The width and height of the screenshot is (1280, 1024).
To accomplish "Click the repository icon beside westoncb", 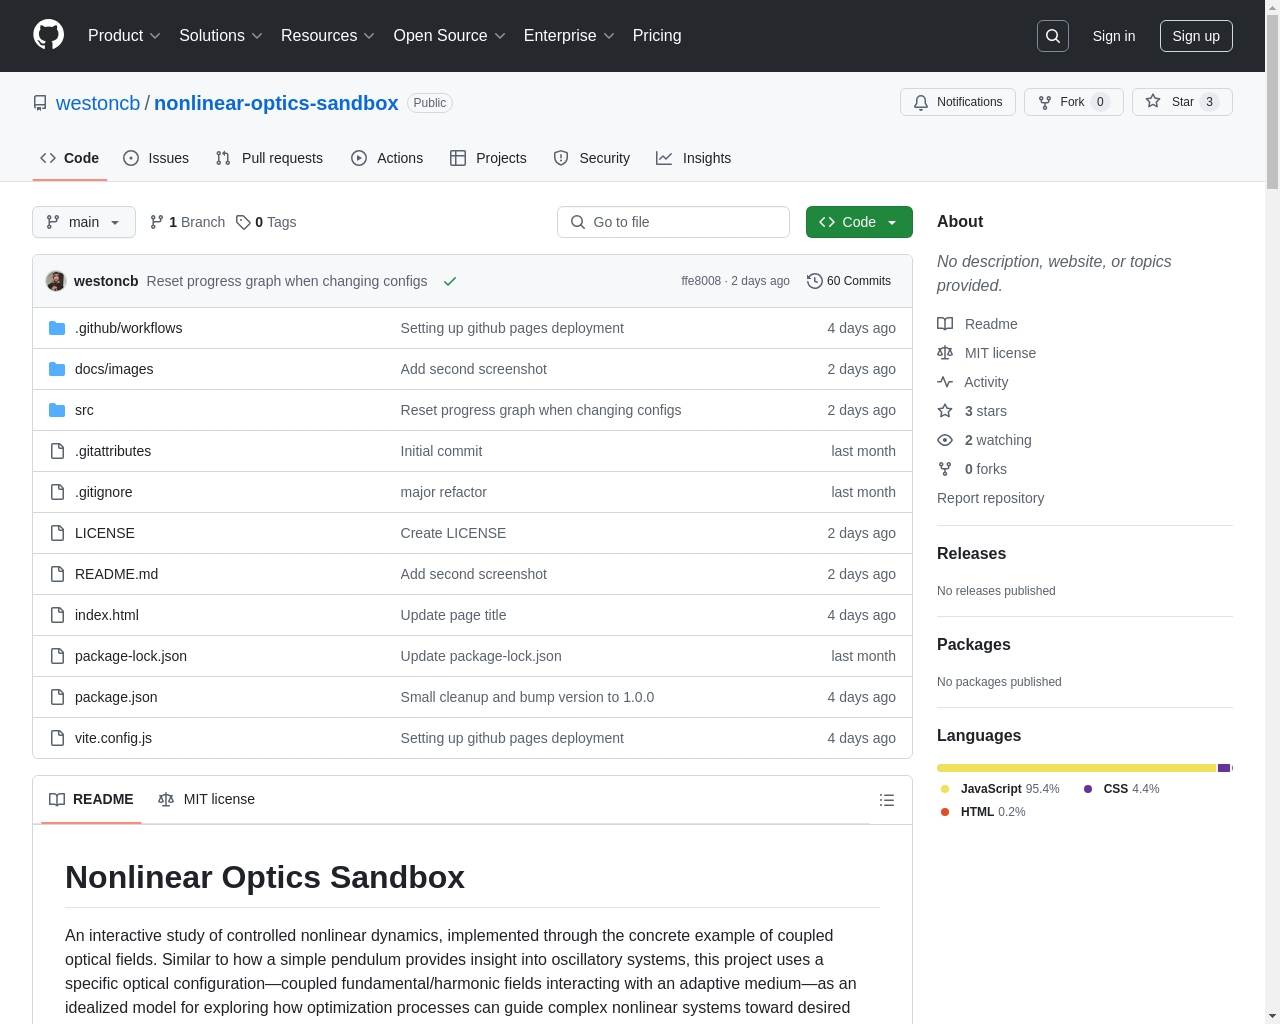I will (40, 103).
